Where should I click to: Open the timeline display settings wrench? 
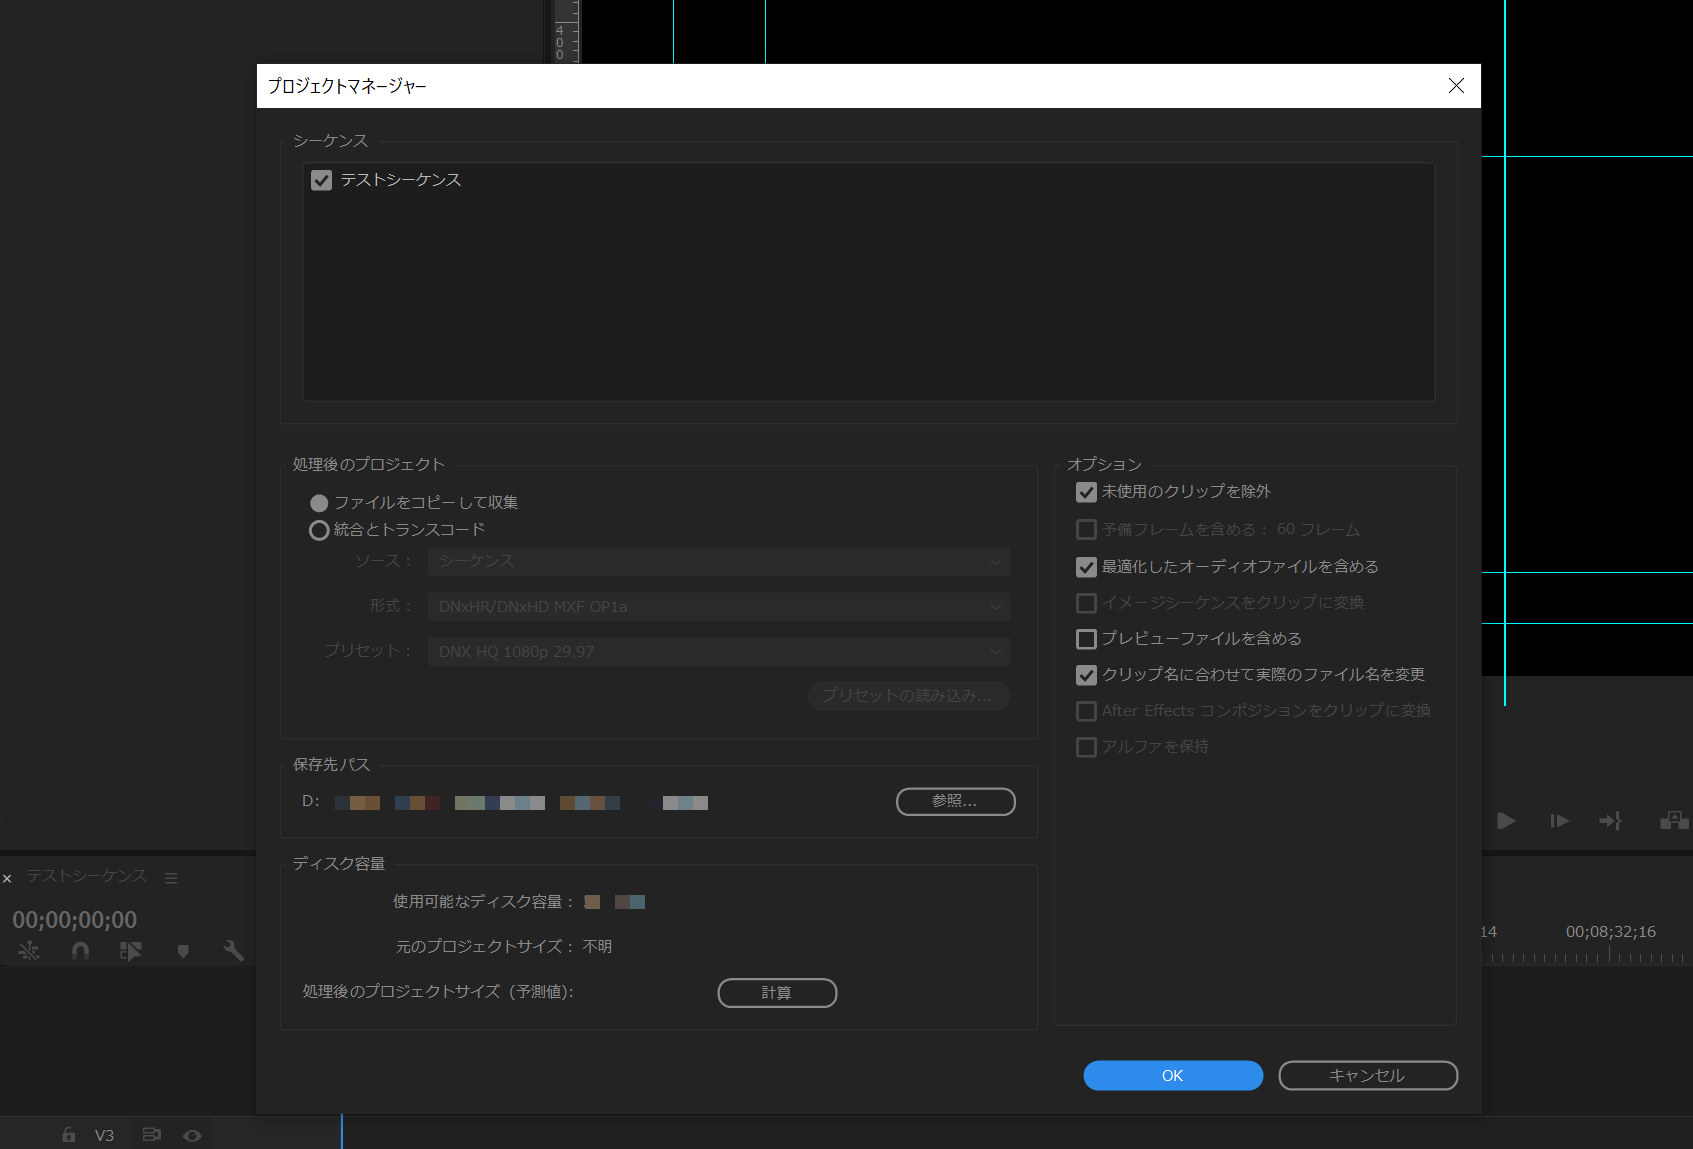click(x=233, y=950)
